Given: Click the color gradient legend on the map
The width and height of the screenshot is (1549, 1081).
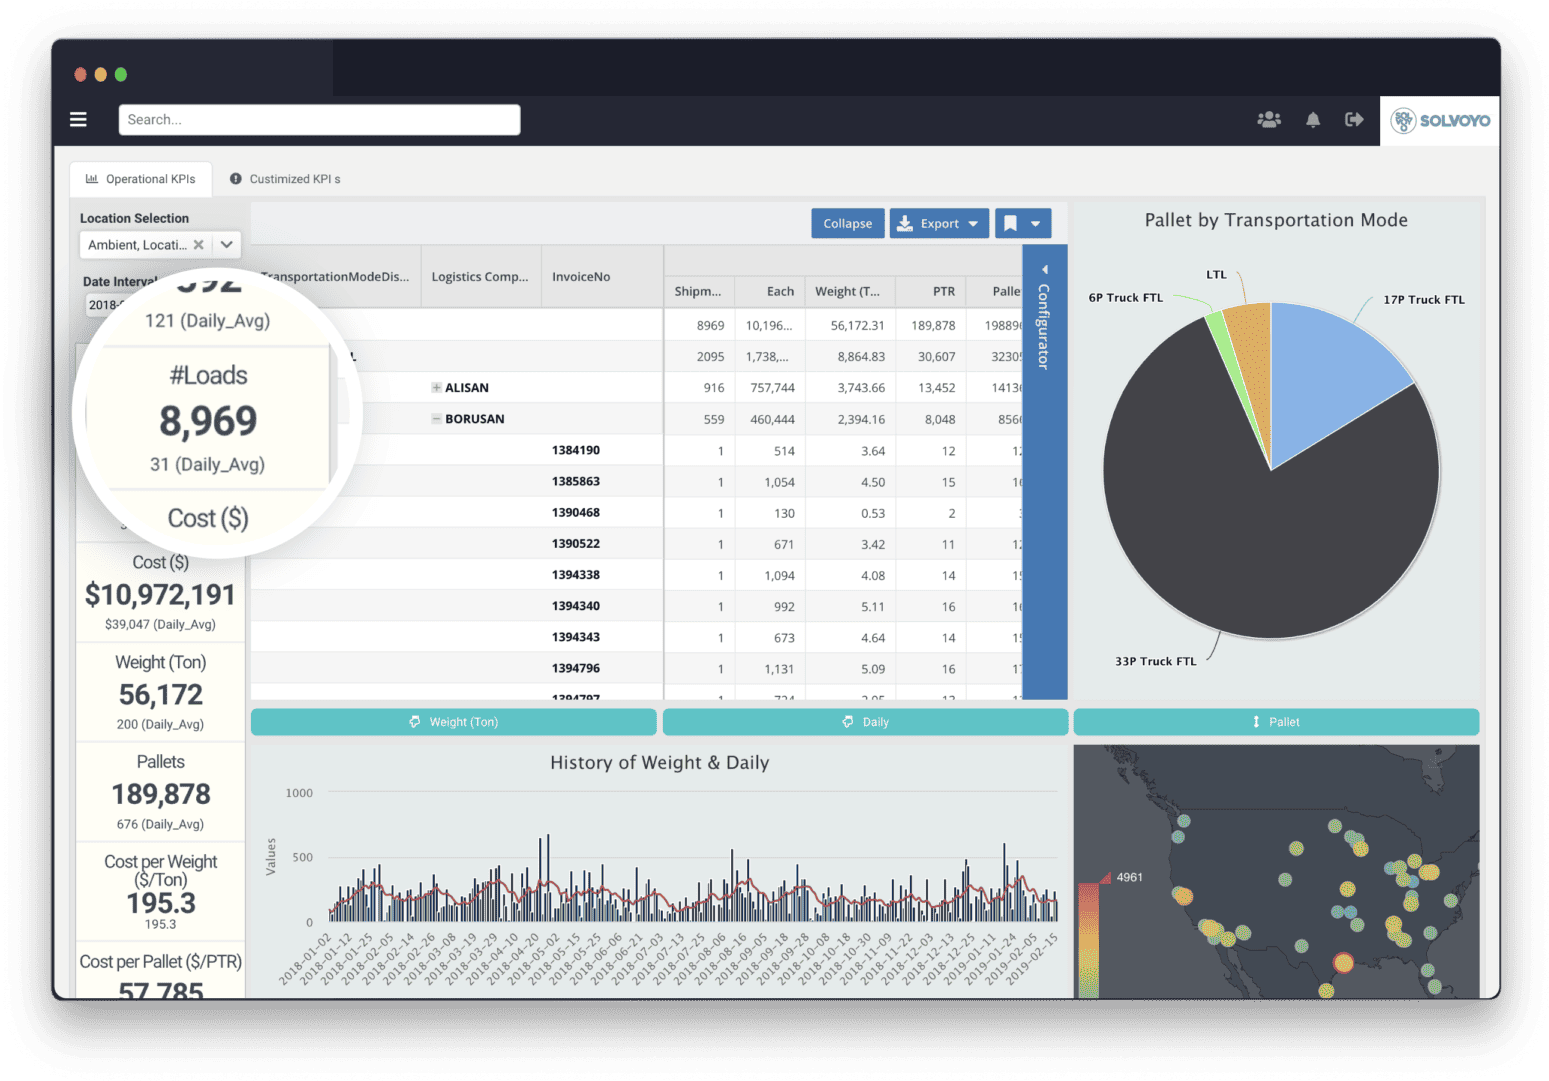Looking at the screenshot, I should tap(1091, 940).
